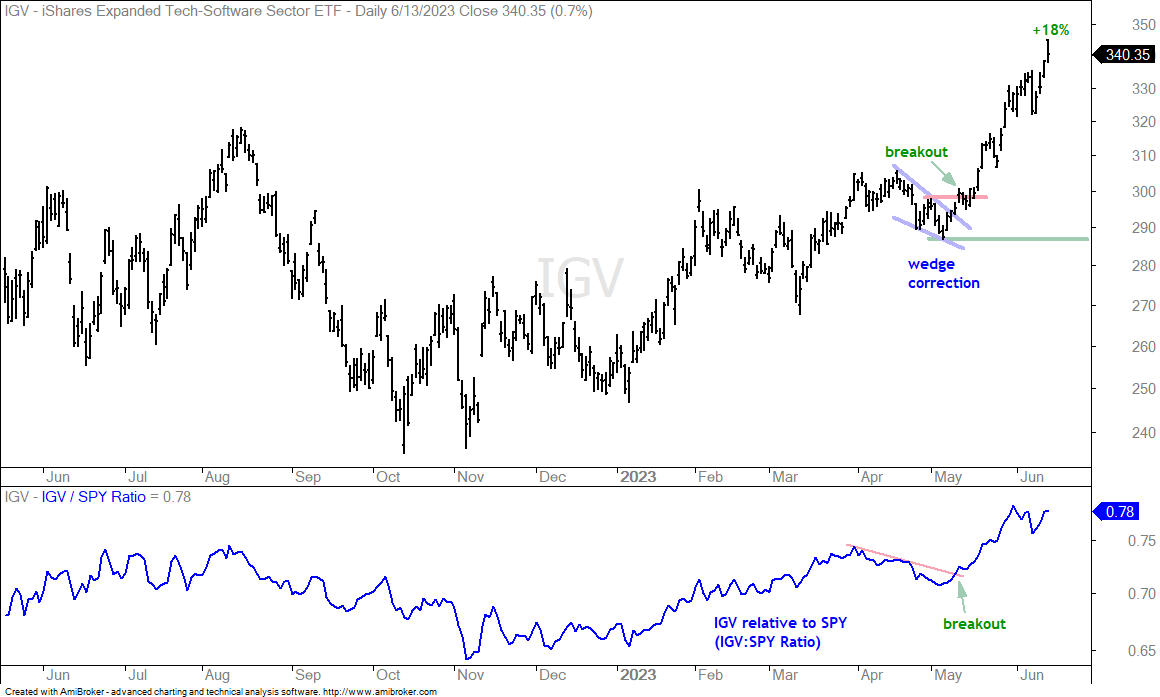Click the wedge correction text annotation
The height and width of the screenshot is (697, 1160).
point(943,273)
